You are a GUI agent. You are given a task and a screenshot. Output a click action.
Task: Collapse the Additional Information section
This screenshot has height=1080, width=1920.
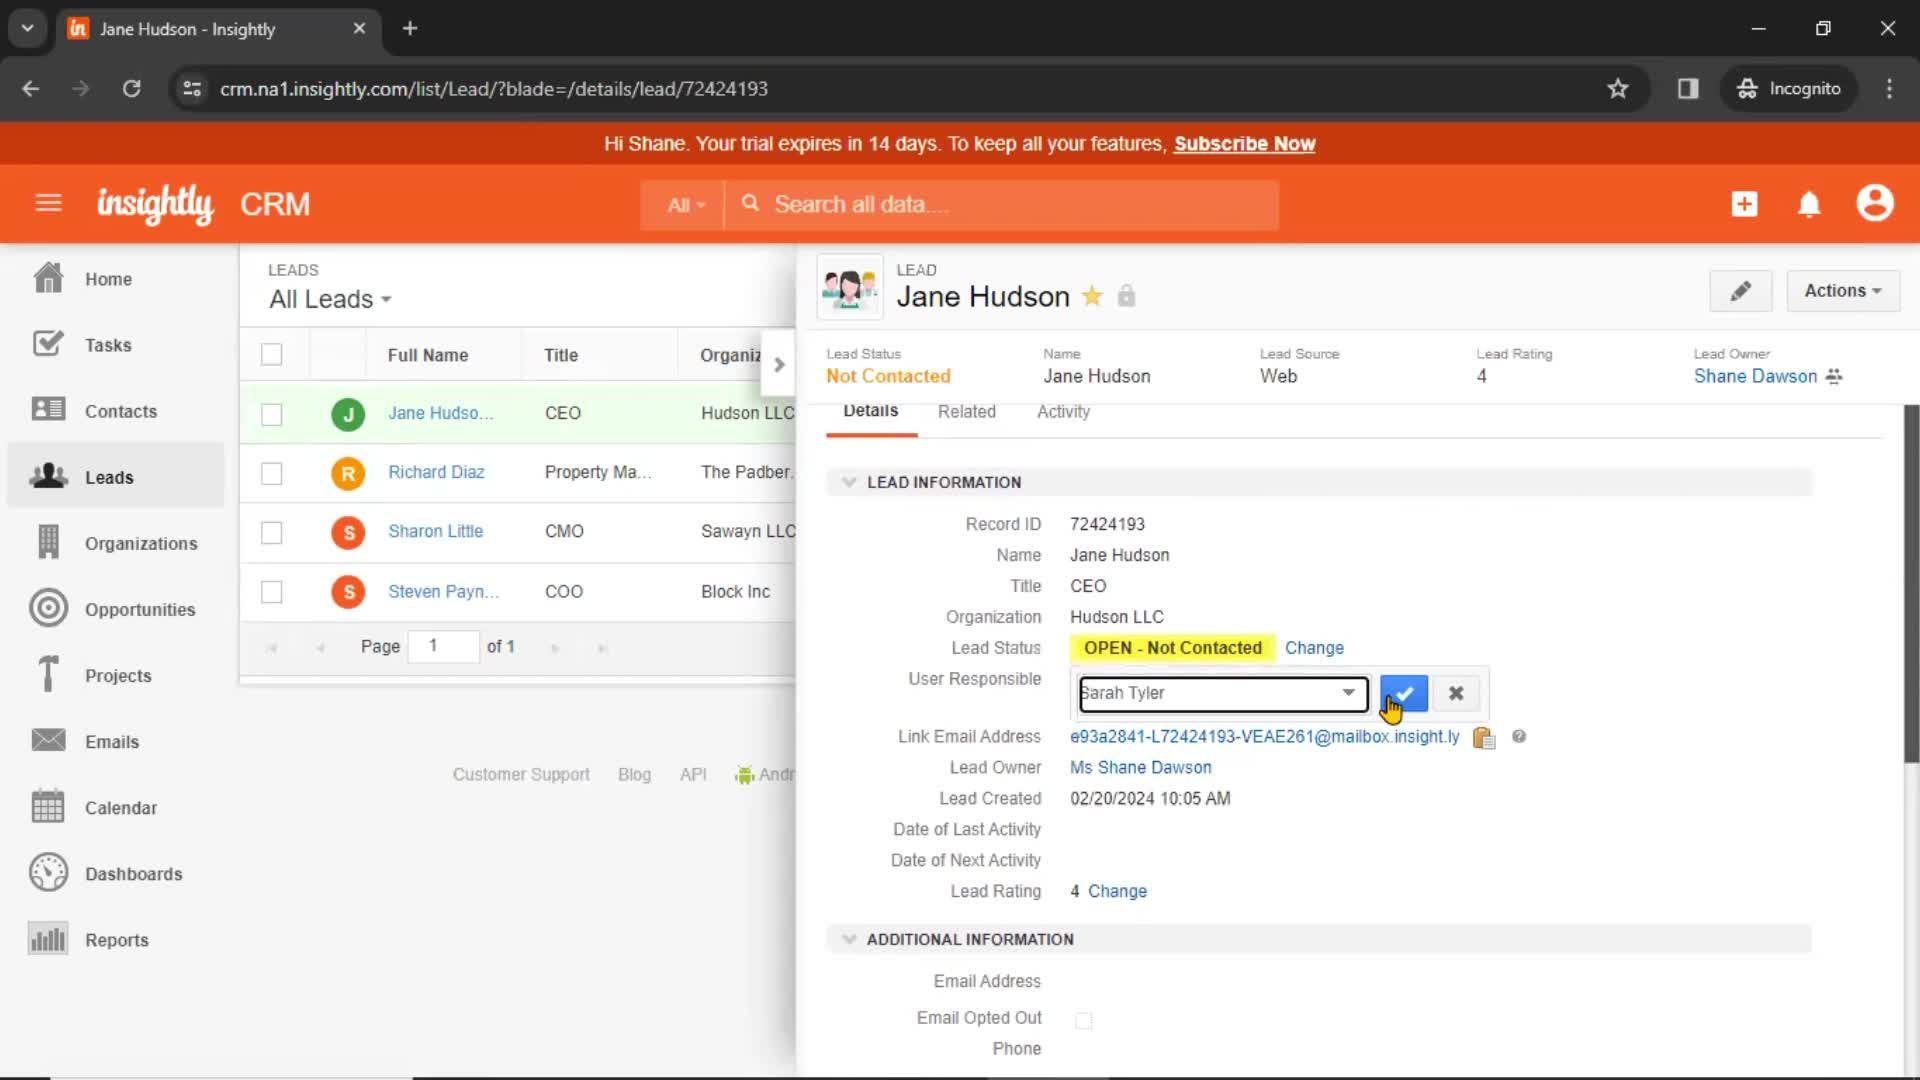click(x=849, y=939)
